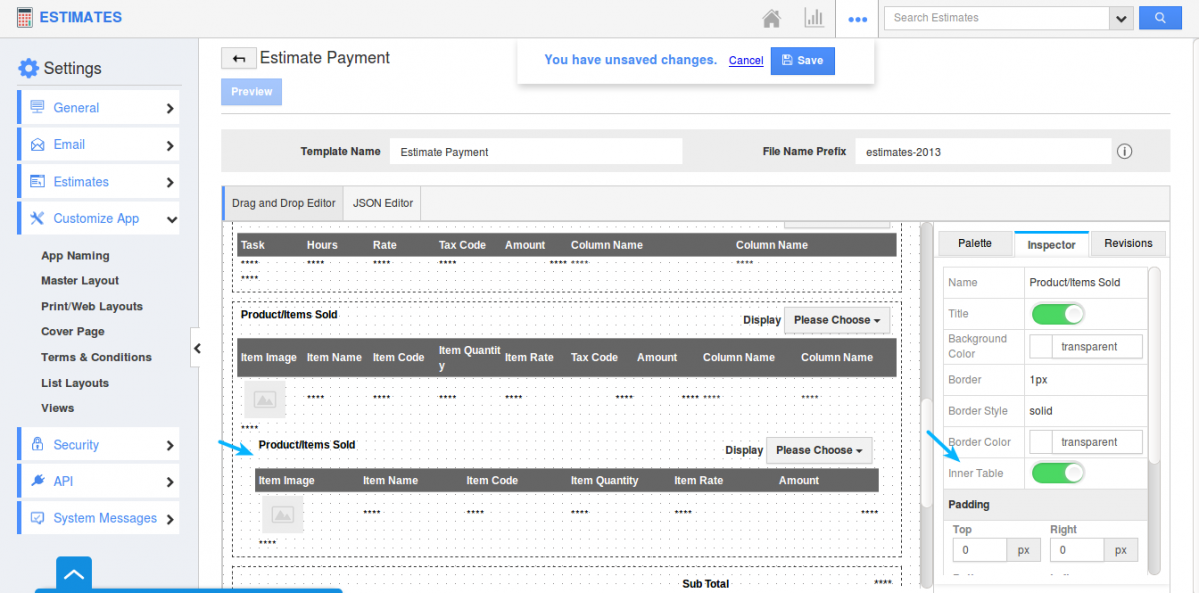Click the Inspector Name value Product/Items Sold

(1074, 282)
